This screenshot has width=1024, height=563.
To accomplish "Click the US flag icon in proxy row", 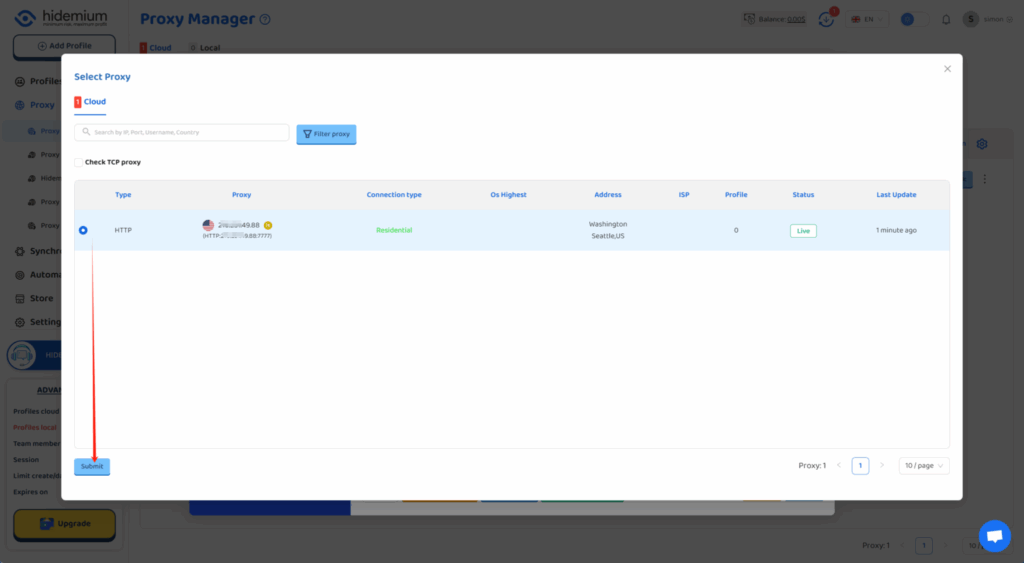I will pyautogui.click(x=208, y=225).
